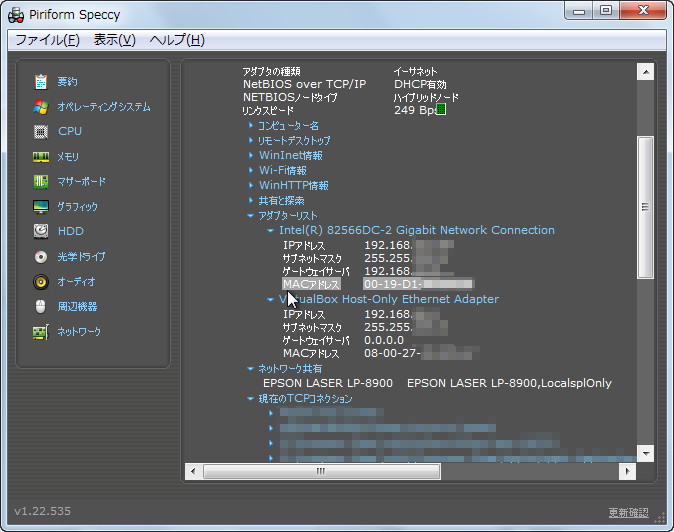This screenshot has width=674, height=532.
Task: Open the オーディオ speaker icon
Action: pos(41,281)
